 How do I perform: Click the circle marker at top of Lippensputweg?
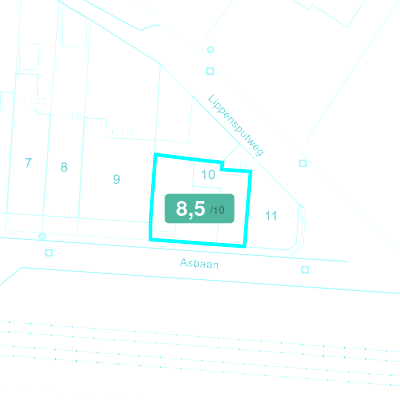(210, 50)
